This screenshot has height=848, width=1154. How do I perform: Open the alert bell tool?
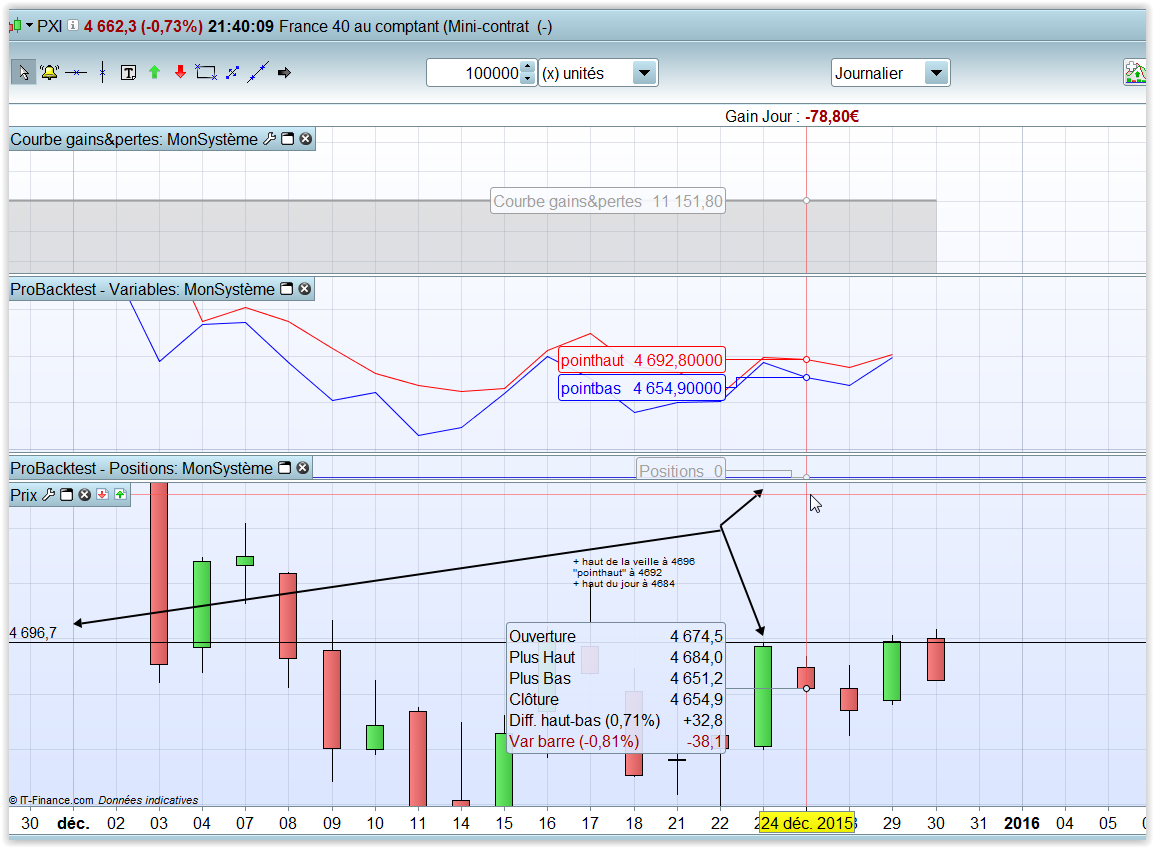(x=49, y=72)
